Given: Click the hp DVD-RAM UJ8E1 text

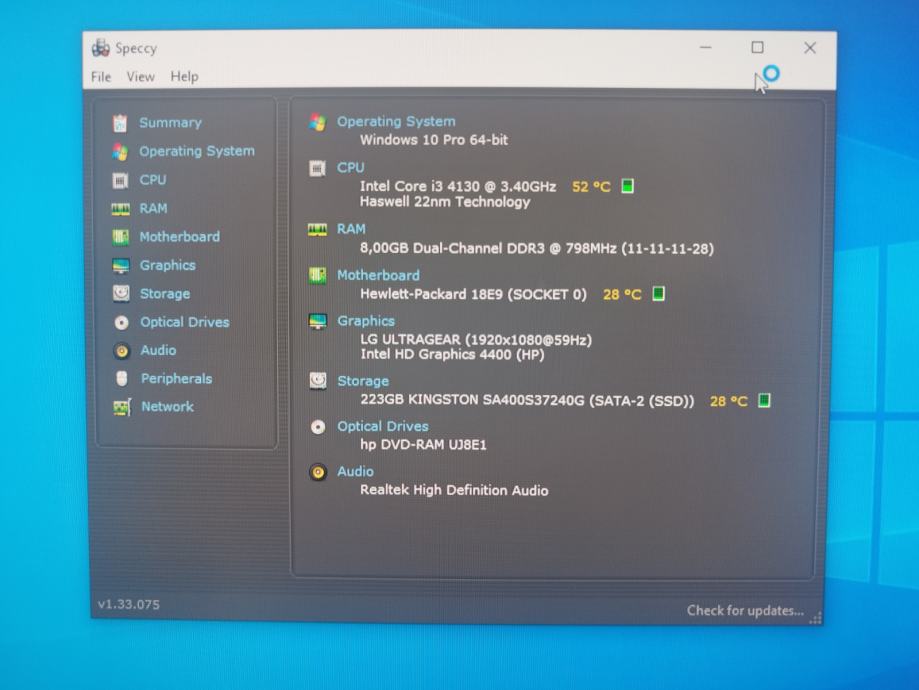Looking at the screenshot, I should point(423,445).
